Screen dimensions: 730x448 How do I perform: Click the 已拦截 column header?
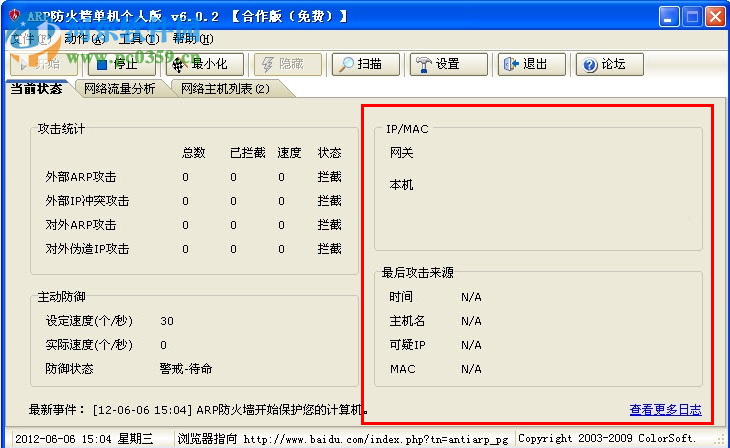pyautogui.click(x=248, y=153)
